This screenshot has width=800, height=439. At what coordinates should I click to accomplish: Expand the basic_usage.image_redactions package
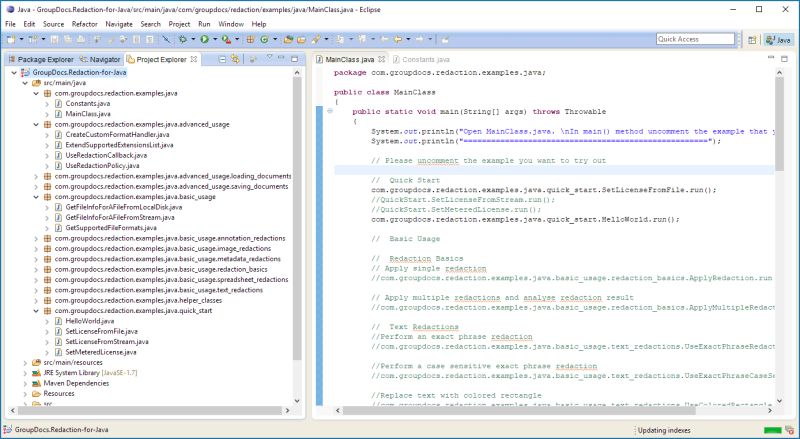(x=36, y=249)
